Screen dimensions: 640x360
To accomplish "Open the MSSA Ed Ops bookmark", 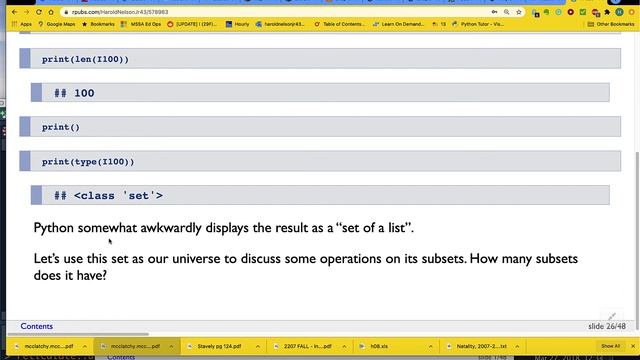I will pyautogui.click(x=141, y=24).
